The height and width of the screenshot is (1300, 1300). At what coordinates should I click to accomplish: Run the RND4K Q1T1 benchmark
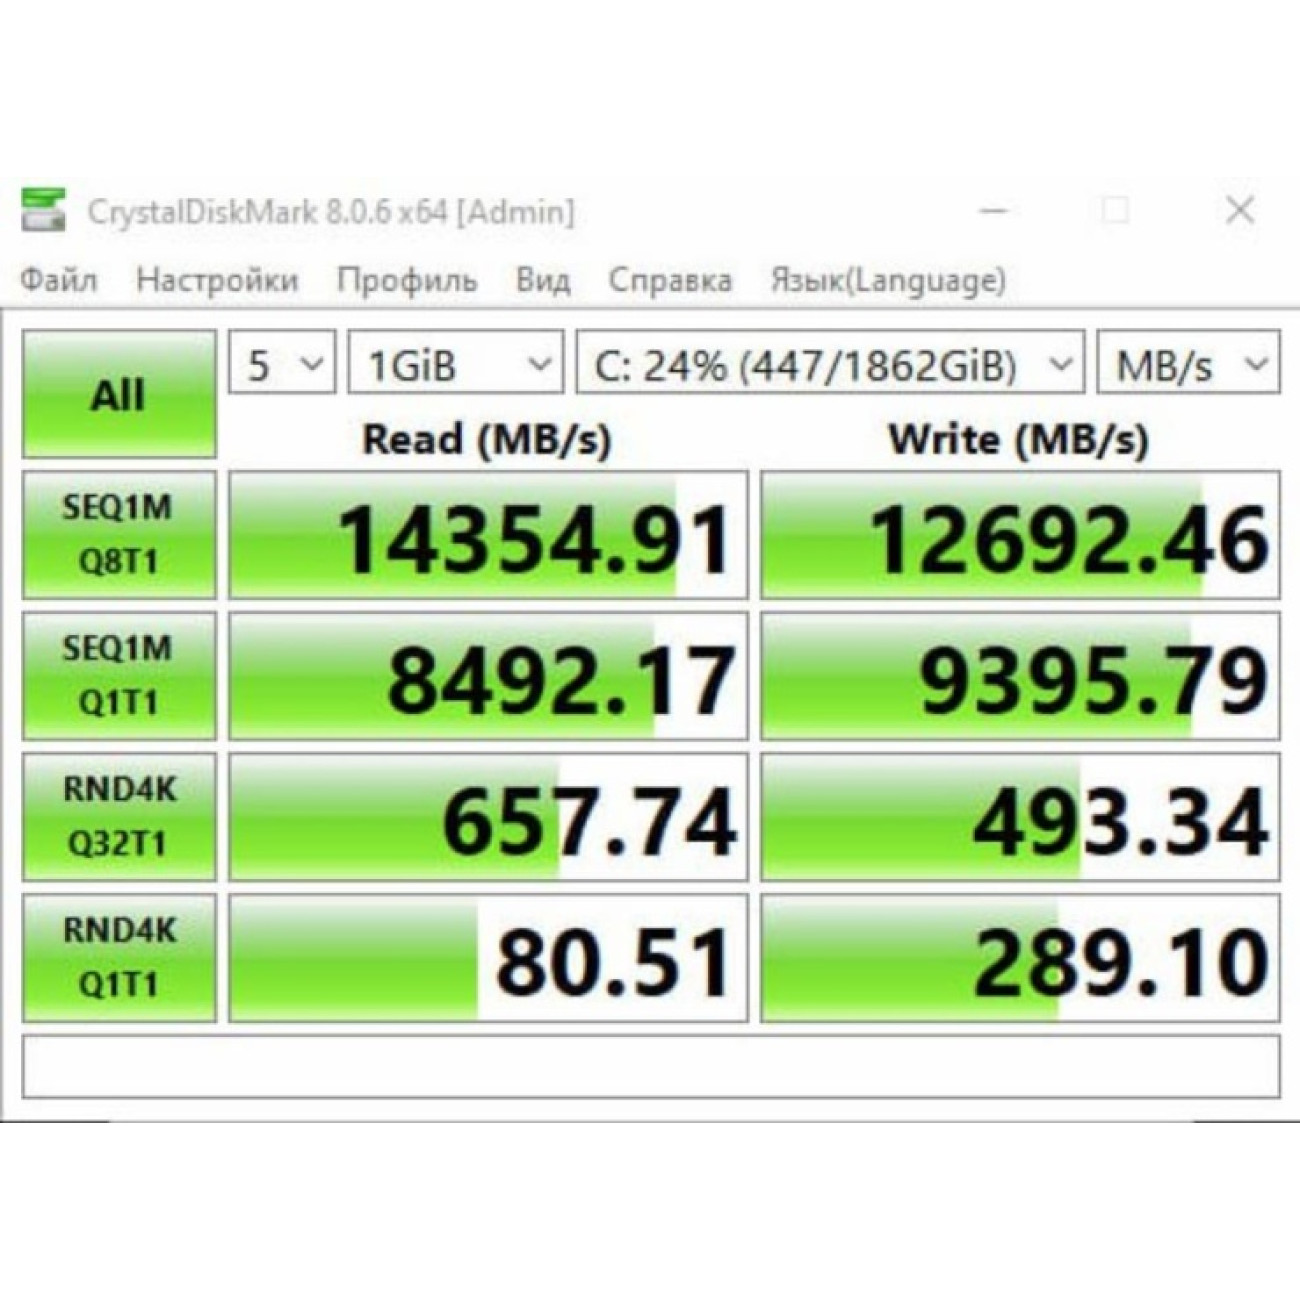(119, 958)
